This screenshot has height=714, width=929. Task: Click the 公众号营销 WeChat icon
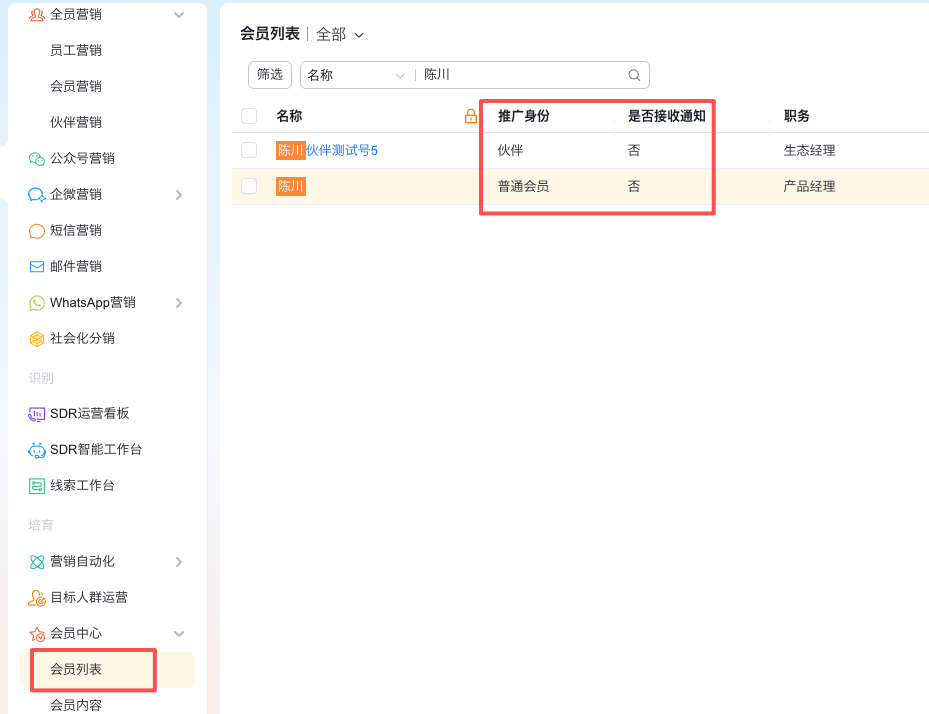[x=37, y=159]
